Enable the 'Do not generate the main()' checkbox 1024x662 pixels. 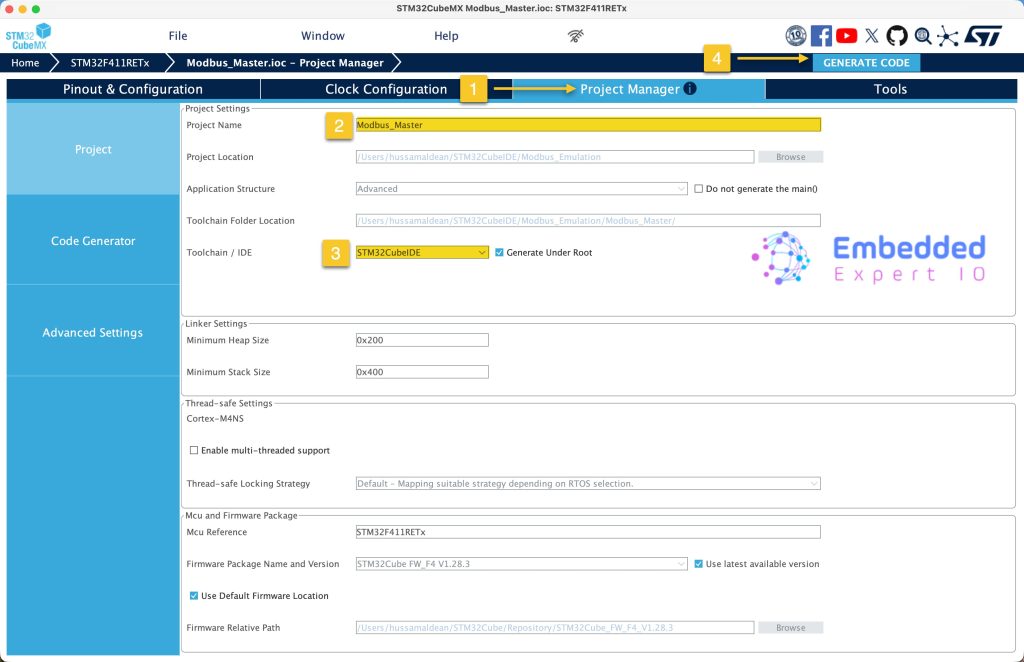pos(699,189)
